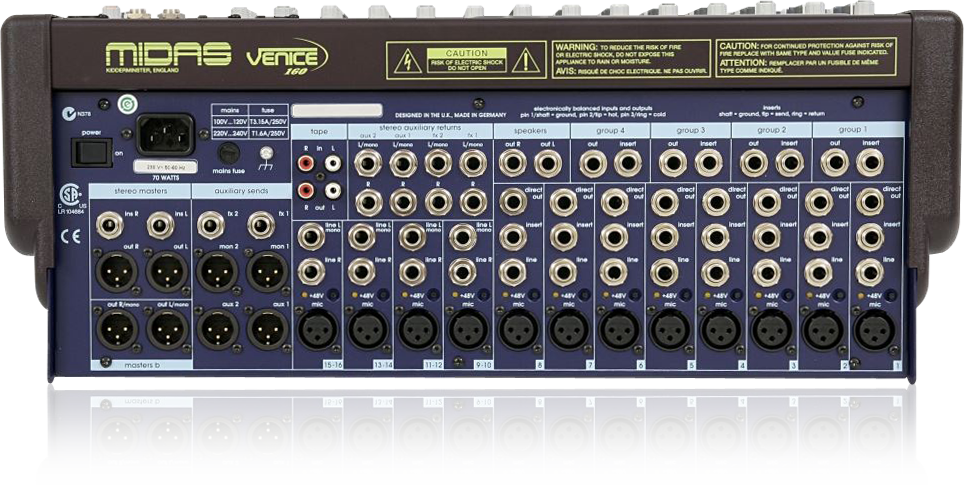Click the group 2 out jack
This screenshot has height=485, width=964.
[x=754, y=163]
